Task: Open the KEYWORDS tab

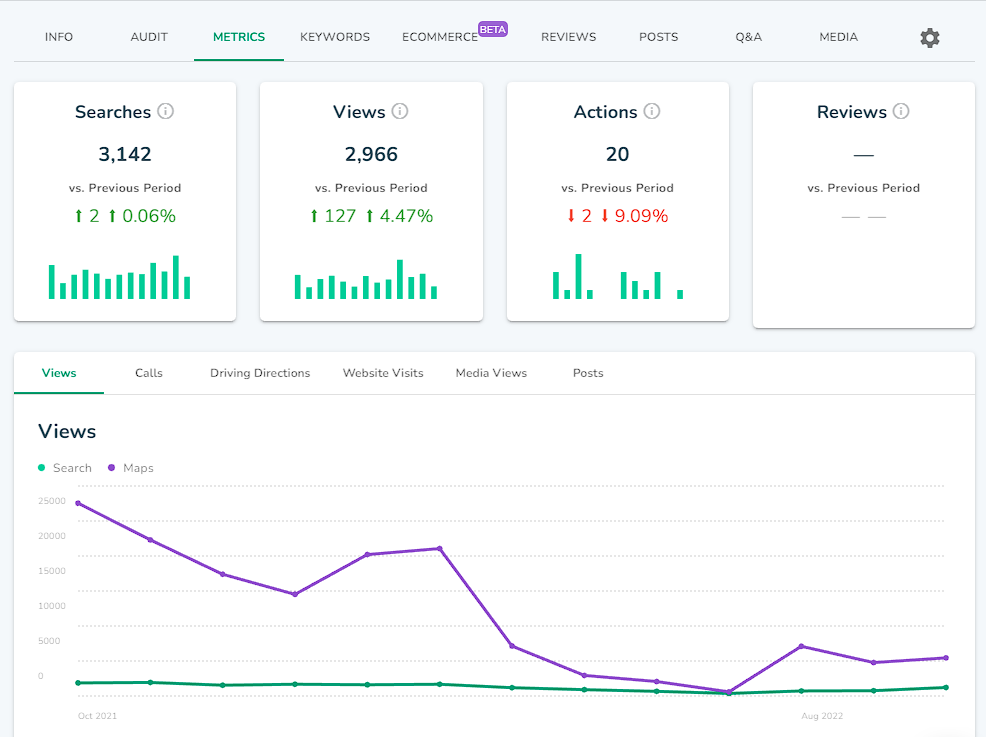Action: 335,37
